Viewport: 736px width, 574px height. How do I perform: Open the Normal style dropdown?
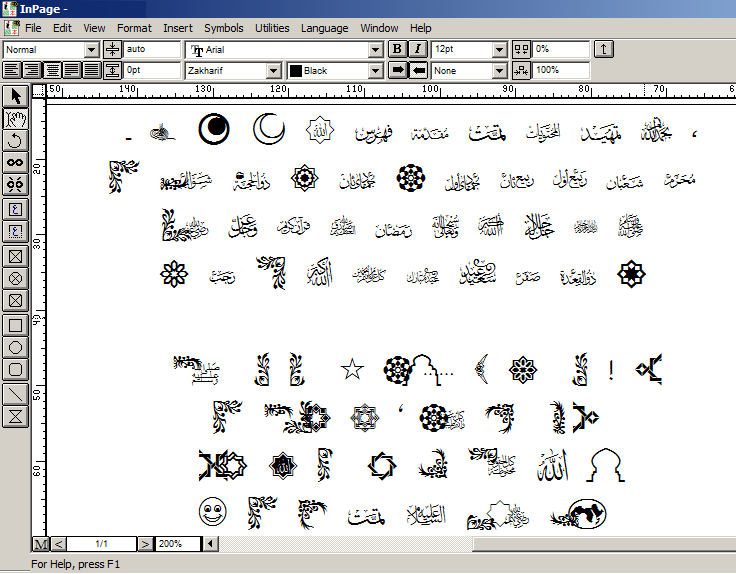91,49
